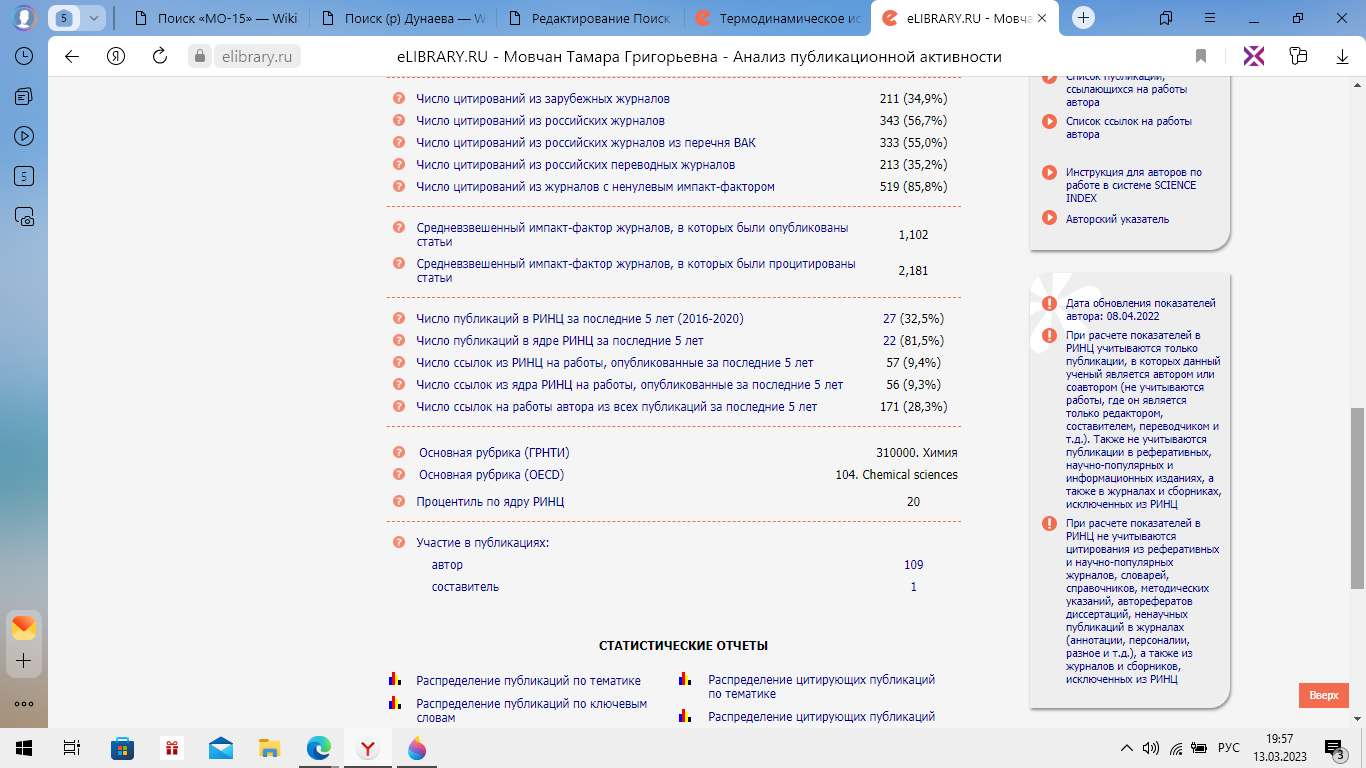
Task: Open Yandex home via Я icon
Action: [116, 57]
